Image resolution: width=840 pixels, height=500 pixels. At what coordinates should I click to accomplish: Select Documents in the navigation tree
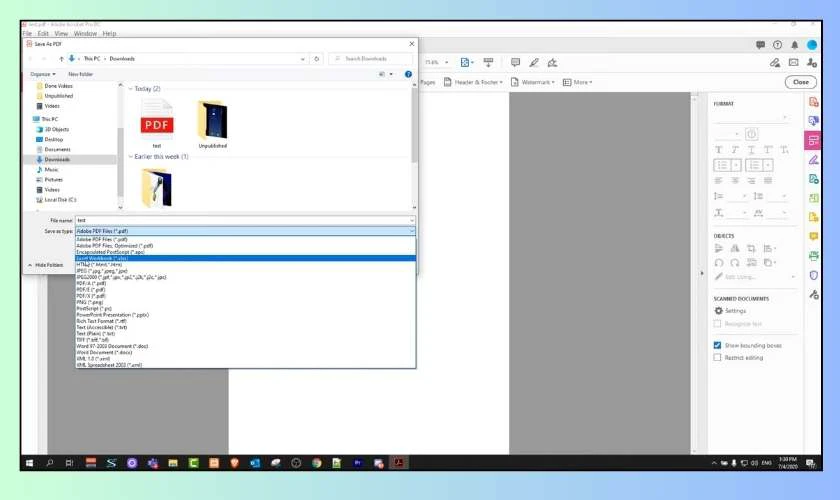[x=57, y=150]
